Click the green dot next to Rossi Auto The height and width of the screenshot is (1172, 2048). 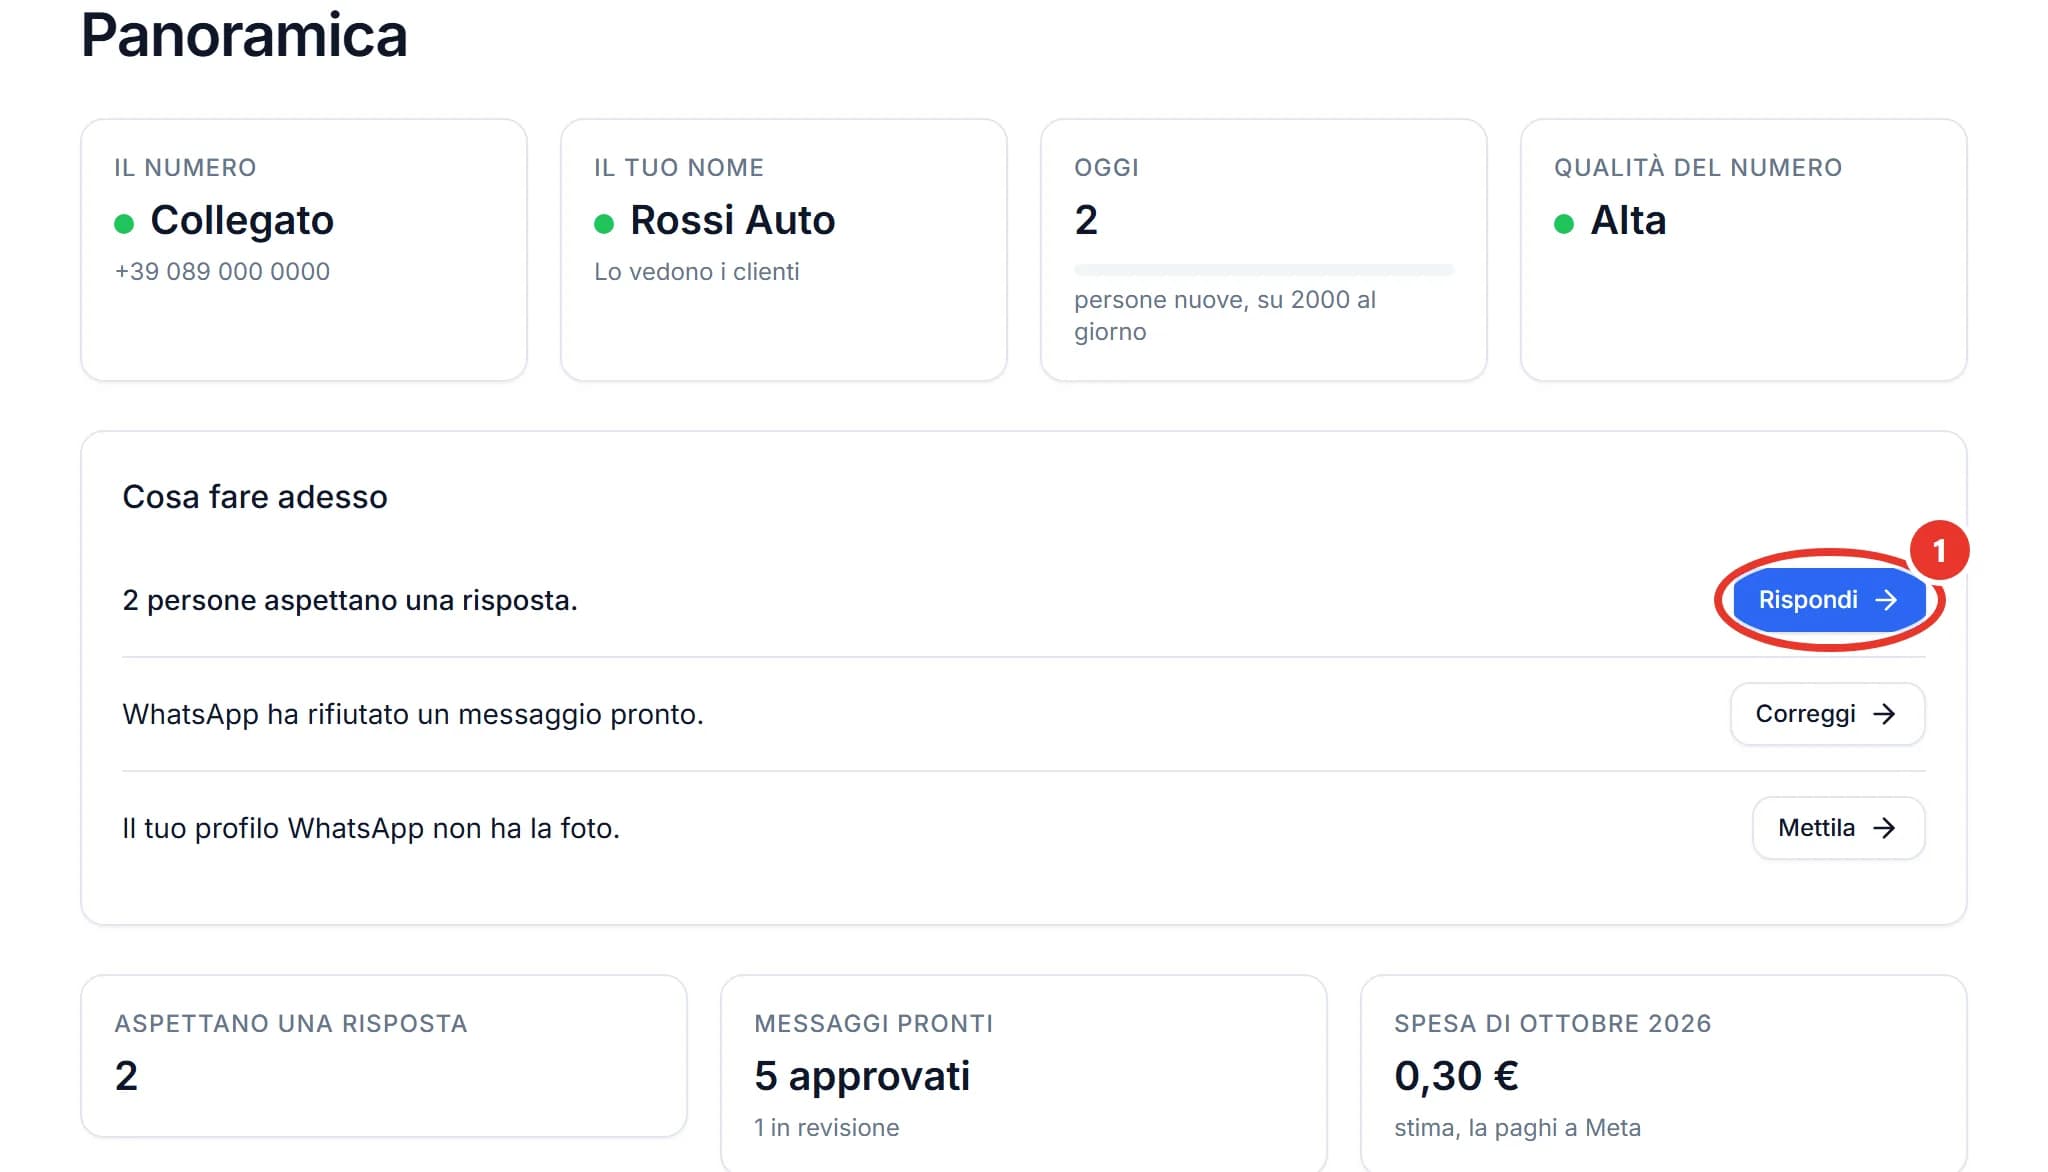[604, 224]
